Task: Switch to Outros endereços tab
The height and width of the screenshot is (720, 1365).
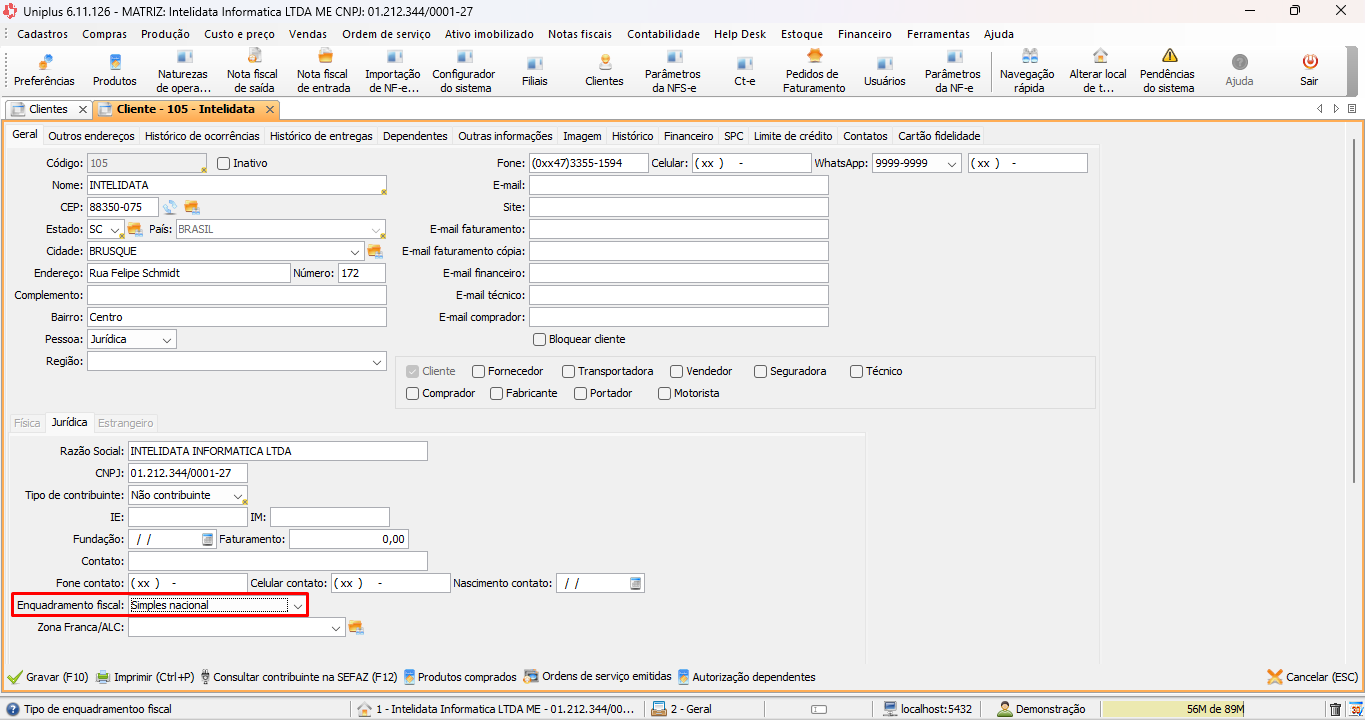Action: point(91,136)
